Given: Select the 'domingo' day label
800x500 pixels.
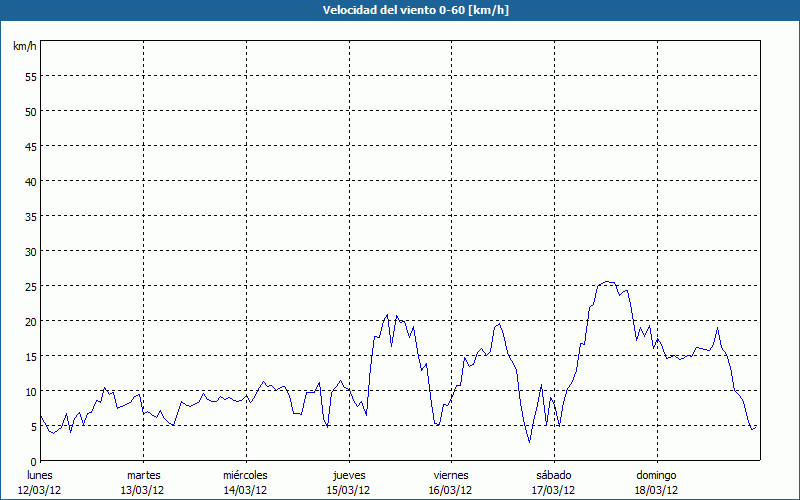Looking at the screenshot, I should coord(656,475).
